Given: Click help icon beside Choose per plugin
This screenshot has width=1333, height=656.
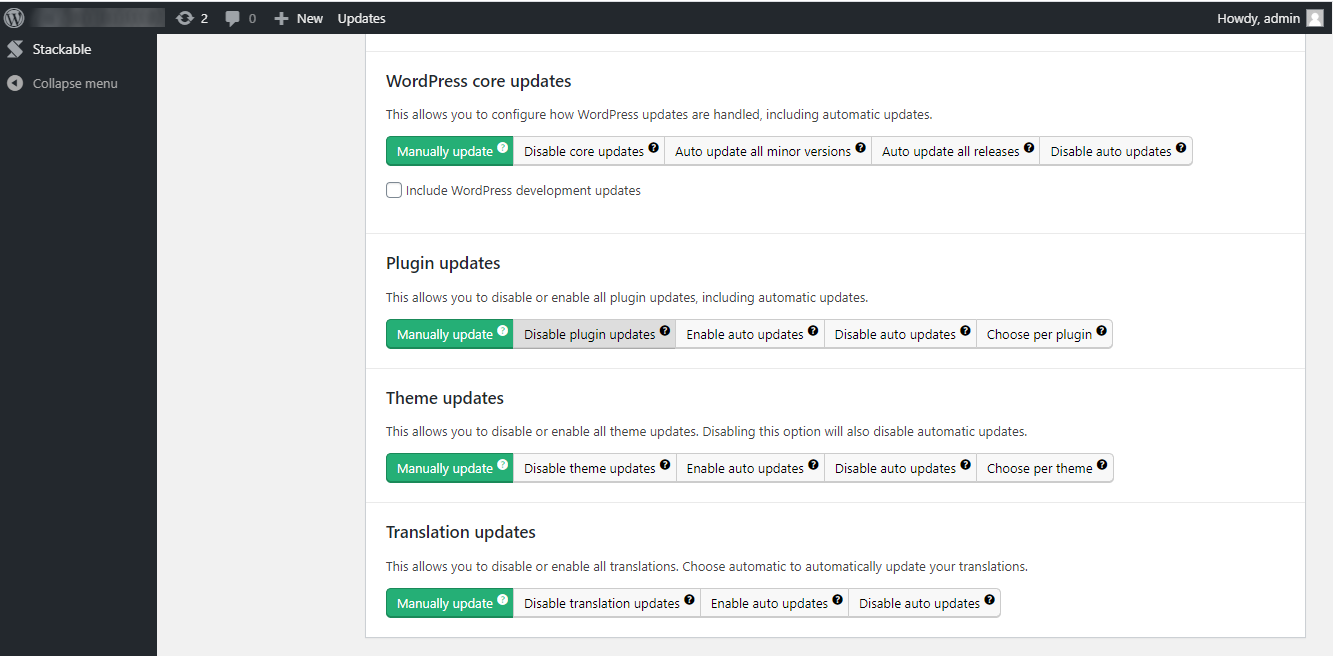Looking at the screenshot, I should click(1102, 331).
